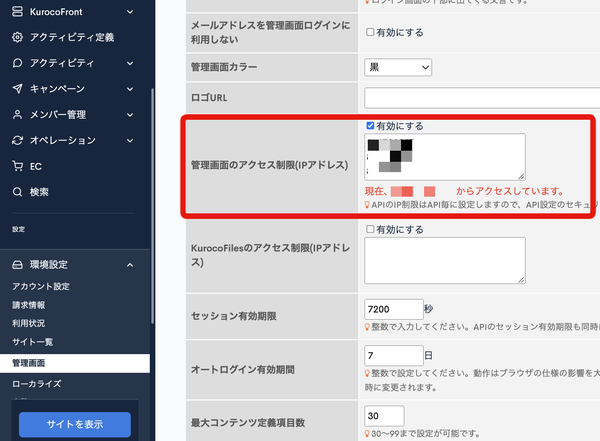Open the 管理画面カラー dropdown
The height and width of the screenshot is (441, 600).
[x=398, y=67]
